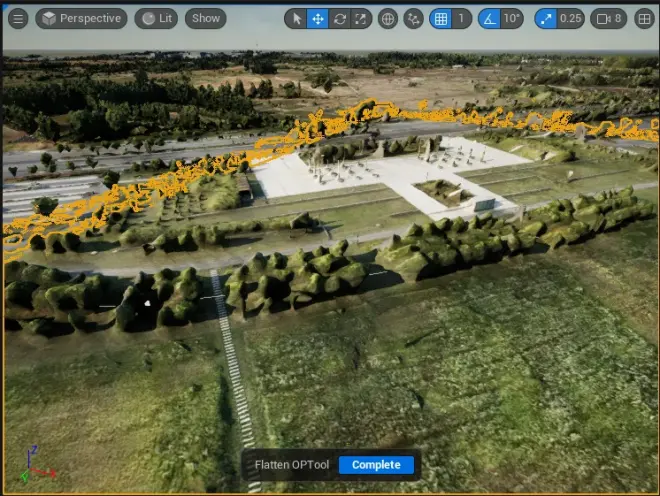Image resolution: width=660 pixels, height=496 pixels.
Task: Open the Perspective view mode dropdown
Action: pyautogui.click(x=82, y=19)
